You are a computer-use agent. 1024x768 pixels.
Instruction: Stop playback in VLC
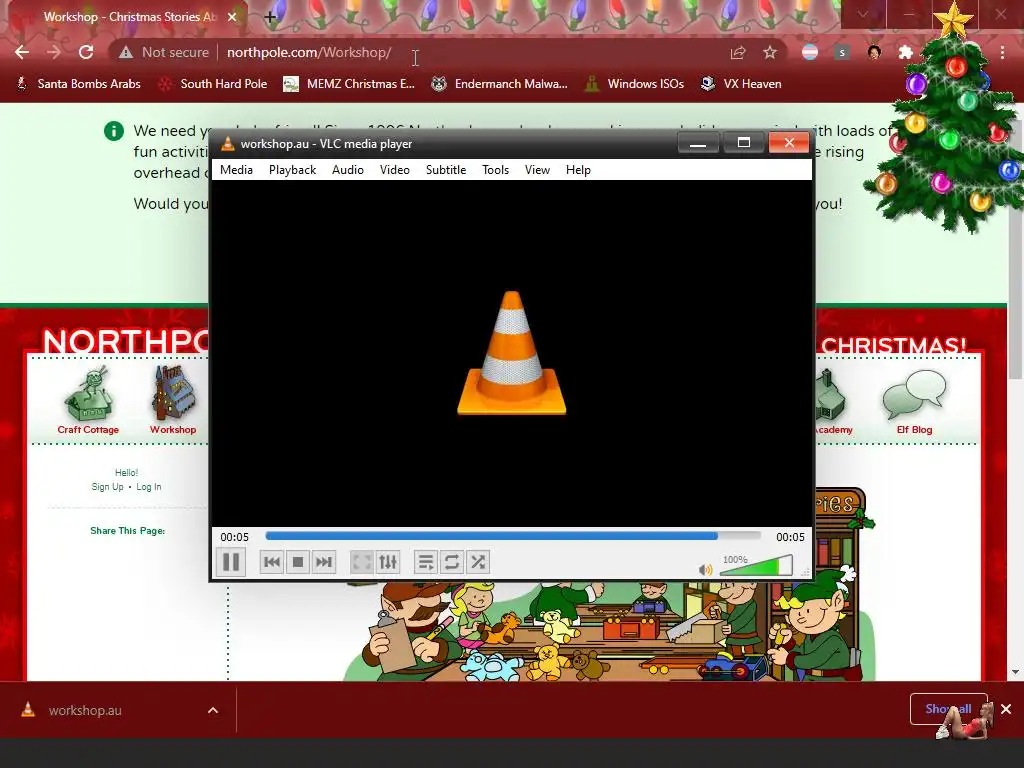pos(298,562)
